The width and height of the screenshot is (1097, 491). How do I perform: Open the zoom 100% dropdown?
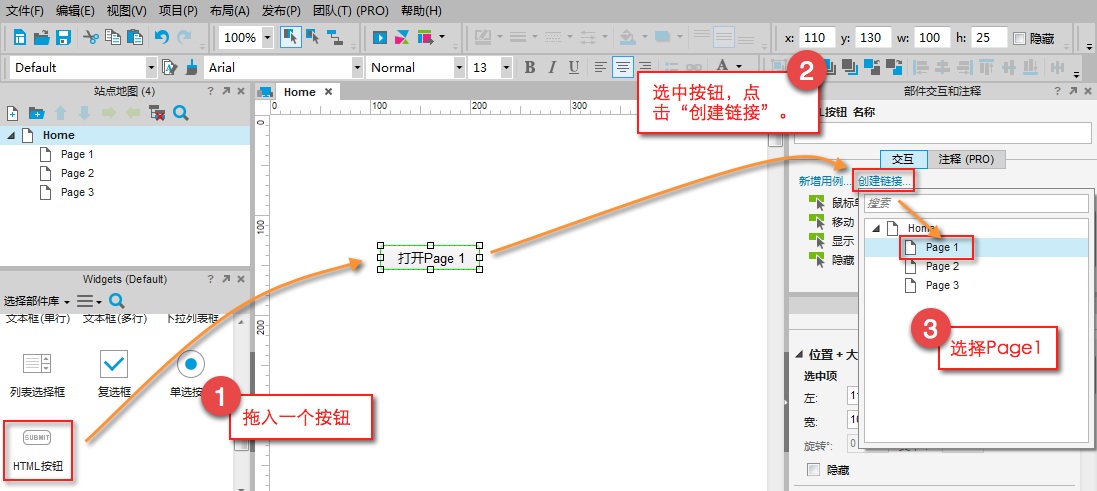click(x=267, y=38)
